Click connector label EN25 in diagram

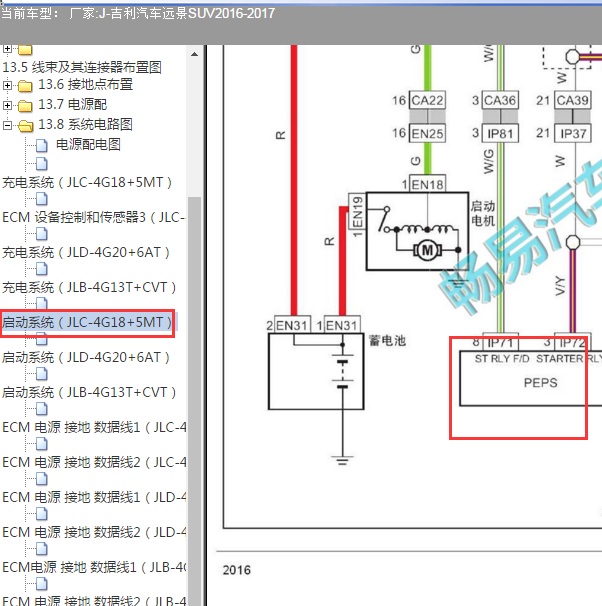click(427, 134)
